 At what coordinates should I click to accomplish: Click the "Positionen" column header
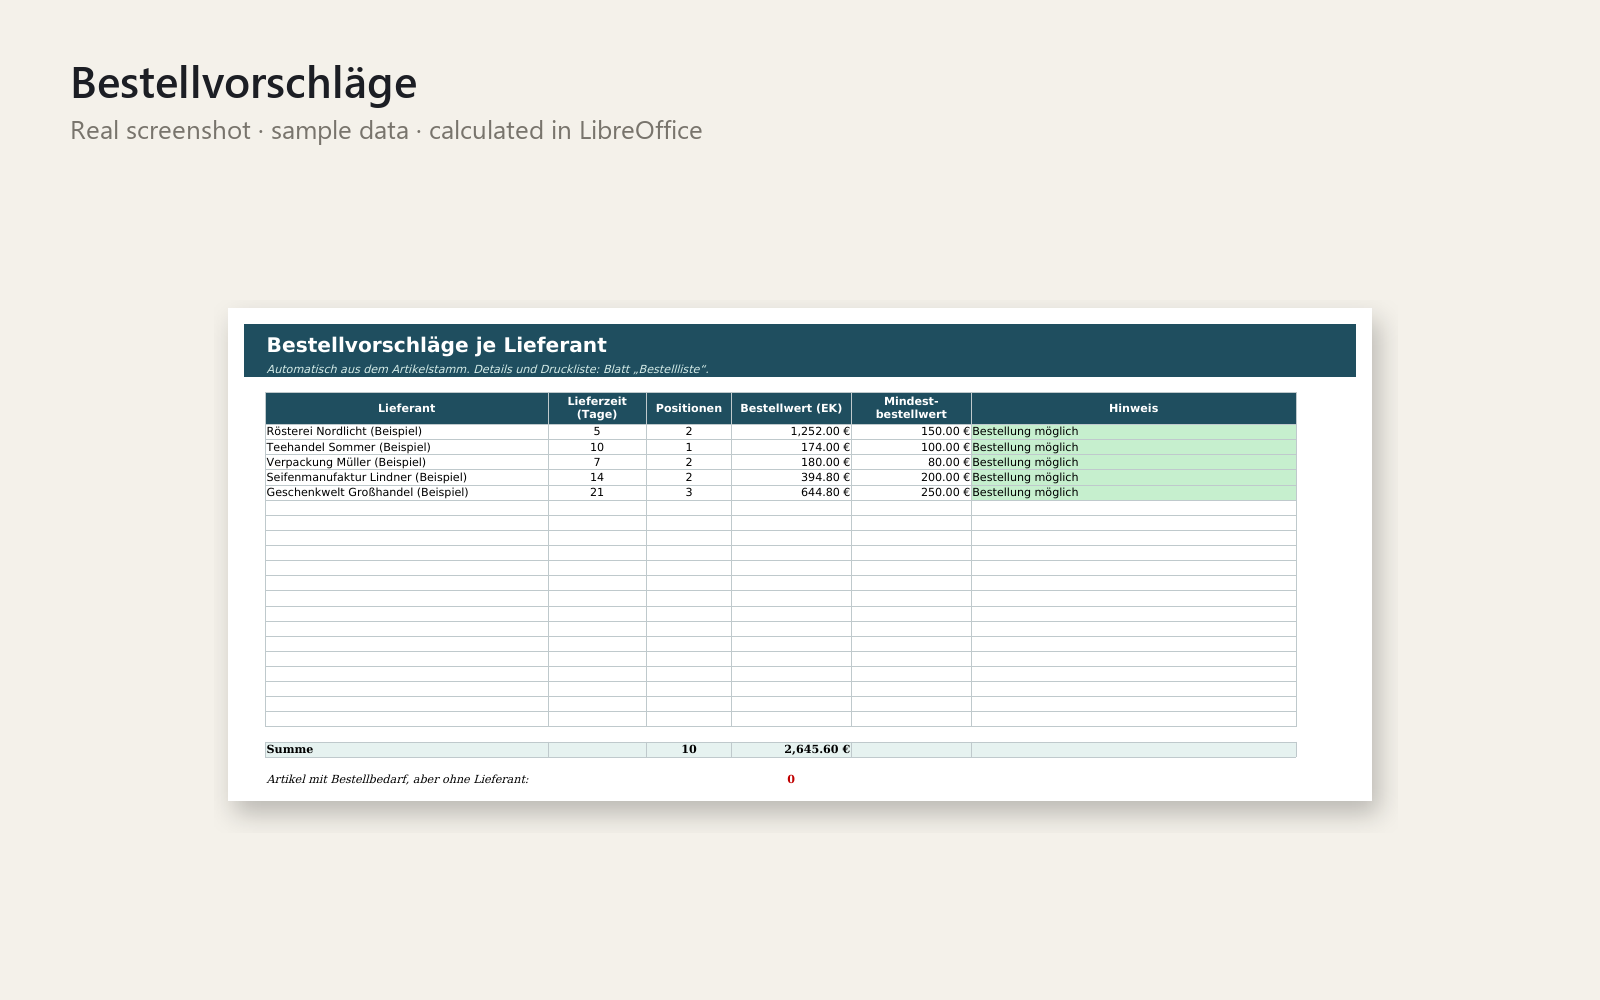(689, 408)
